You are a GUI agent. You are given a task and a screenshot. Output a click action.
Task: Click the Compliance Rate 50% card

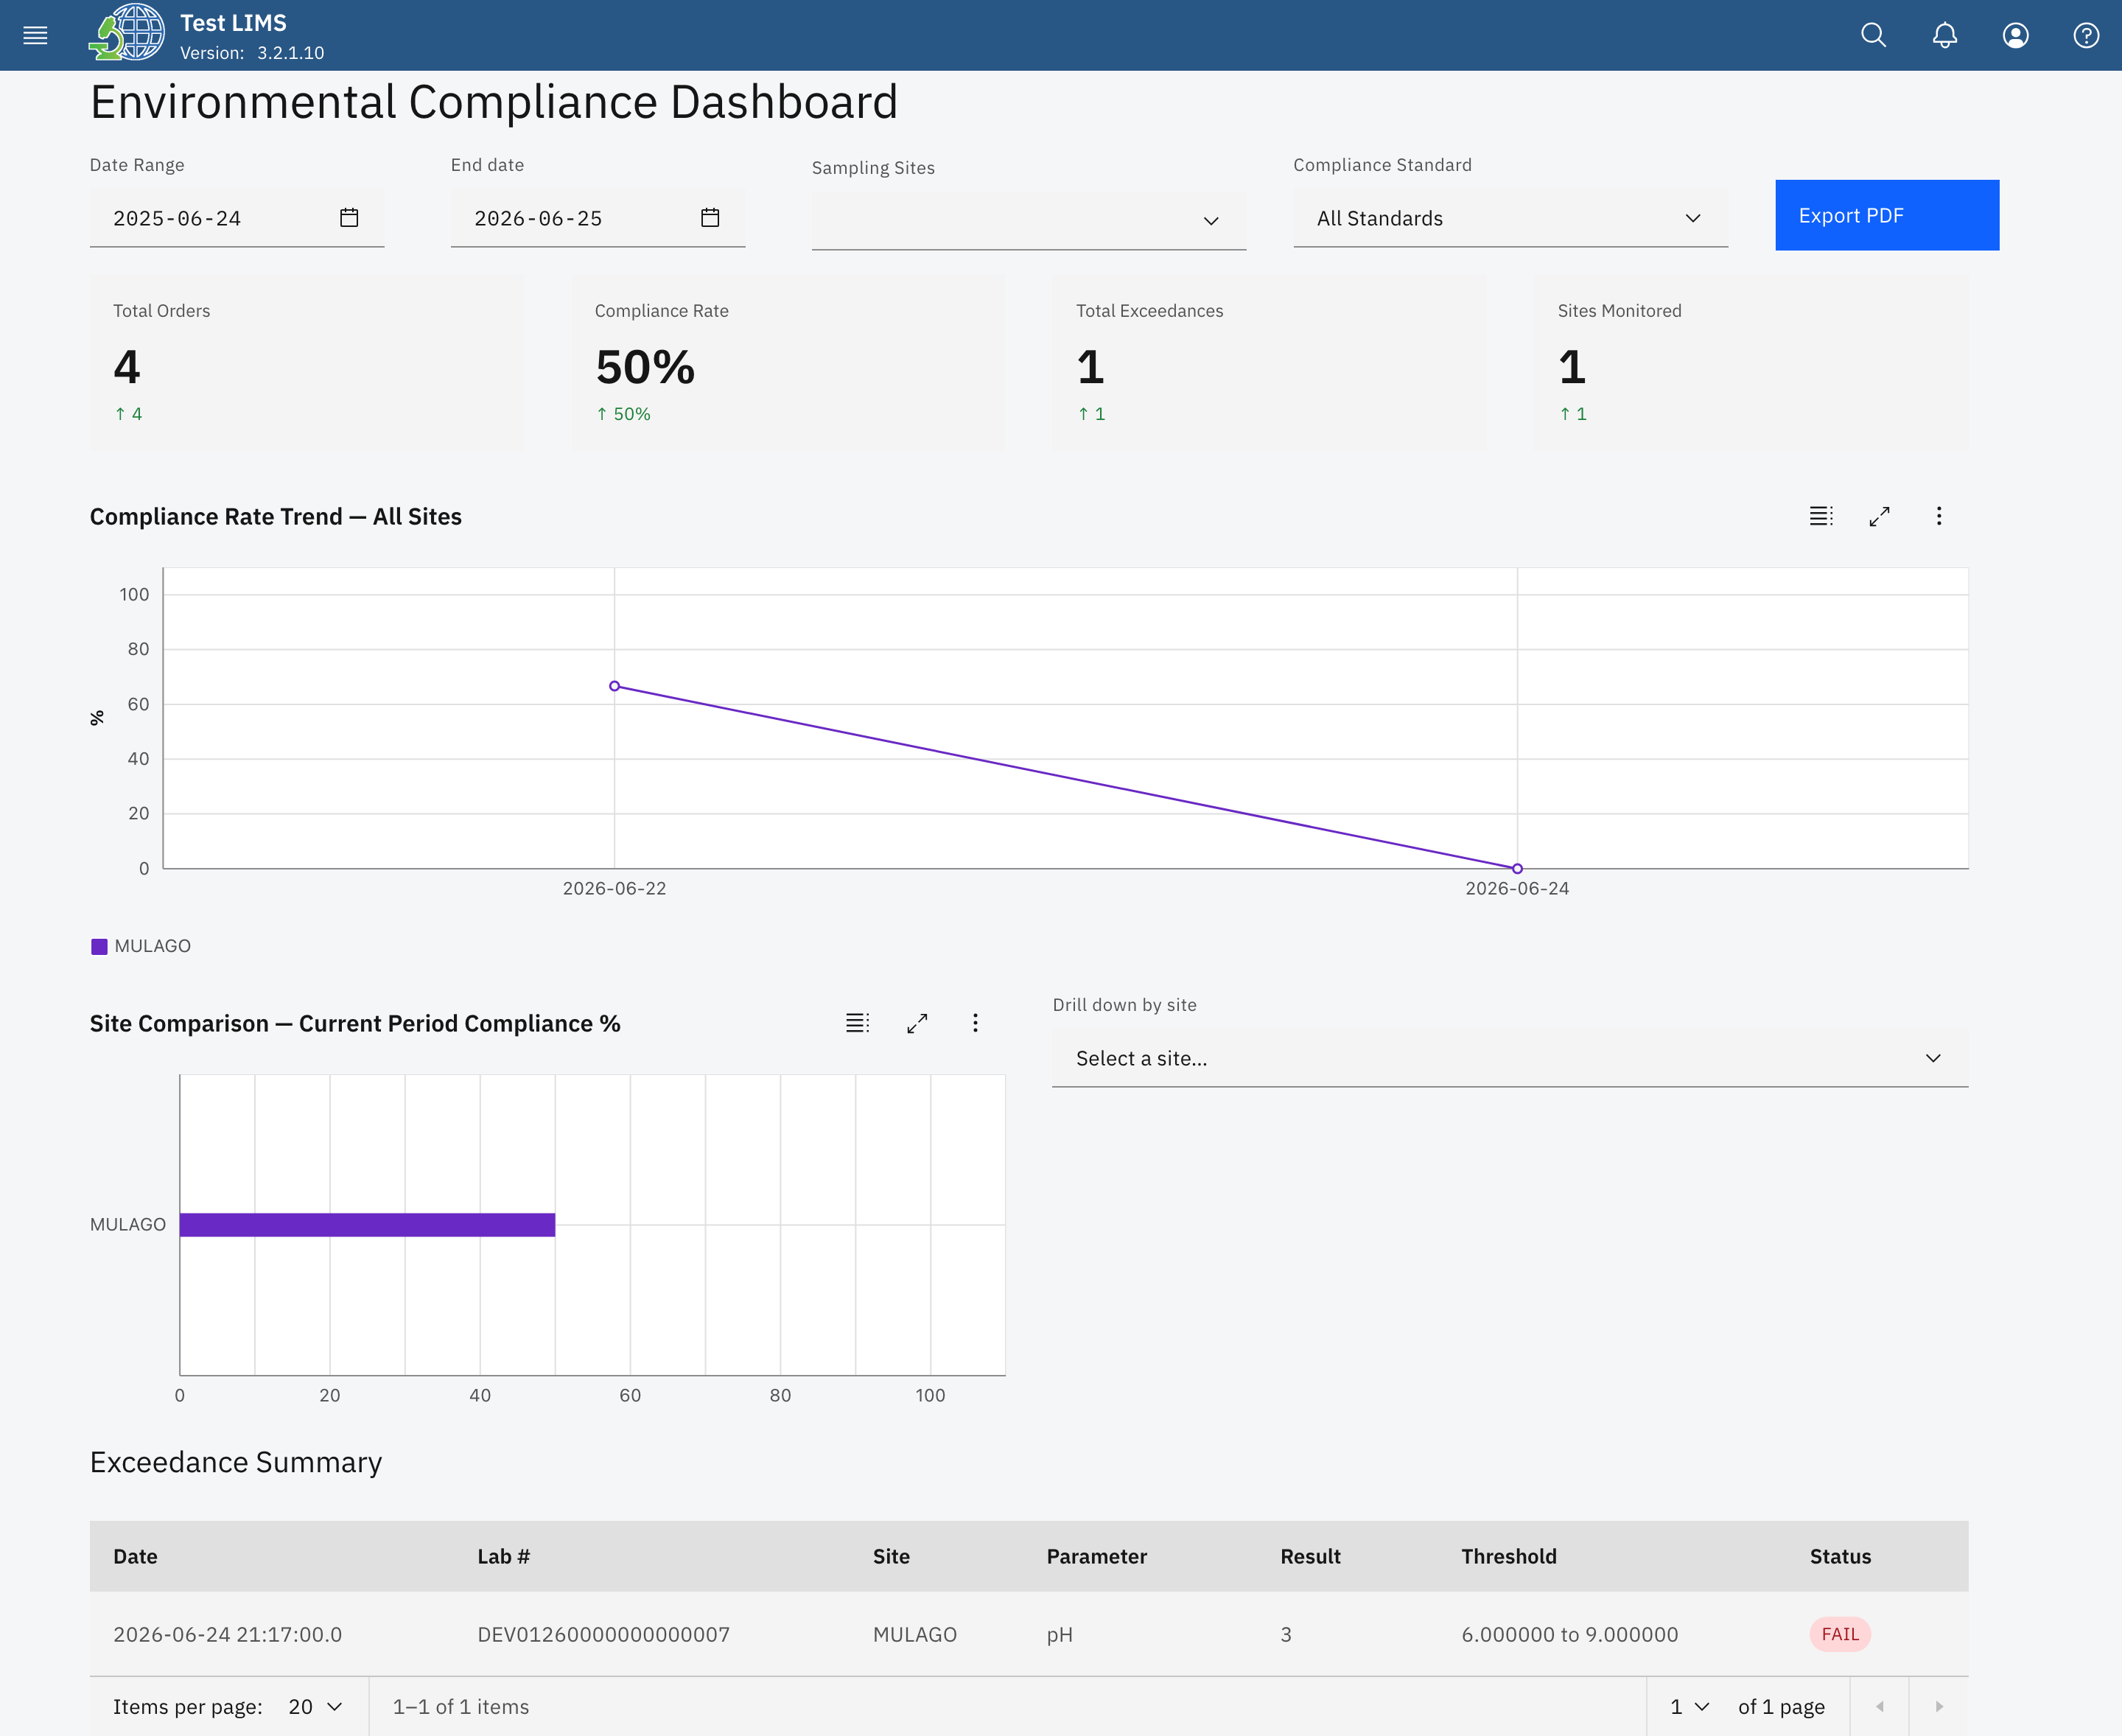pos(788,363)
